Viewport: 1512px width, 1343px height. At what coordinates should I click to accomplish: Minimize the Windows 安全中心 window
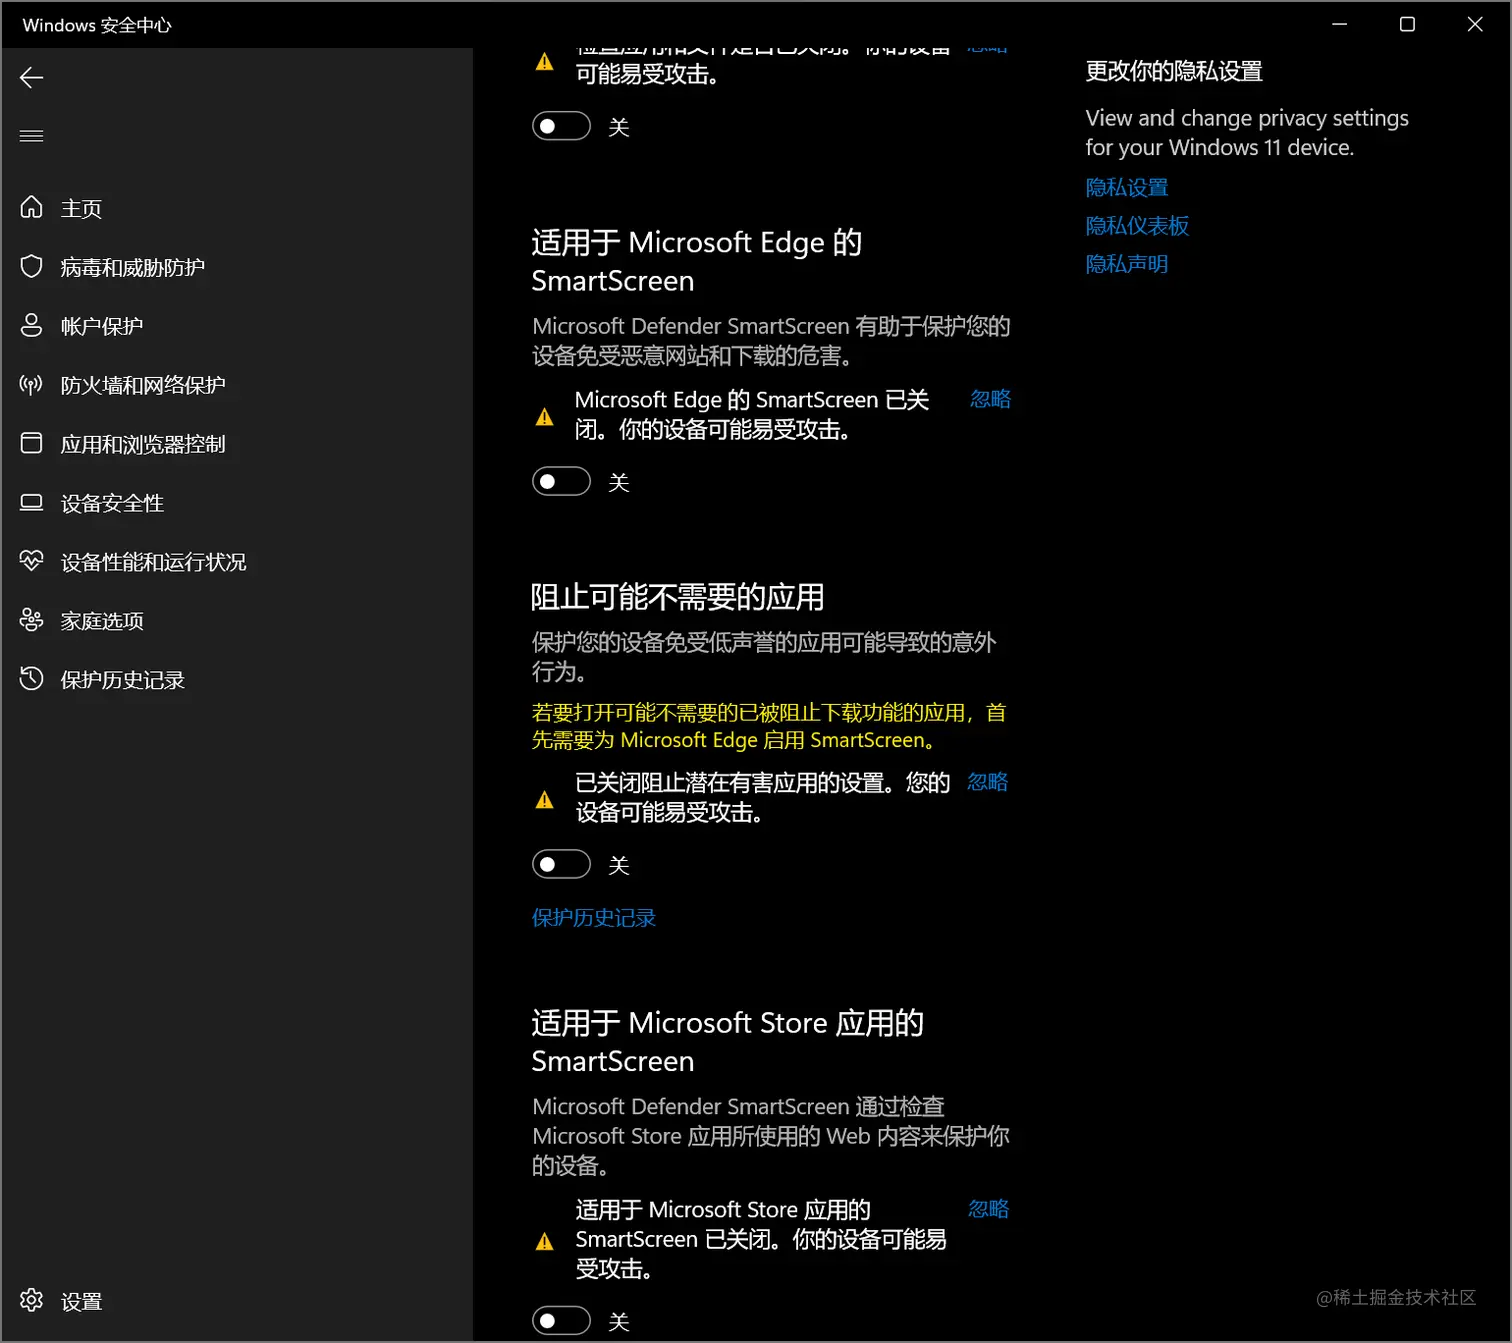click(1339, 24)
